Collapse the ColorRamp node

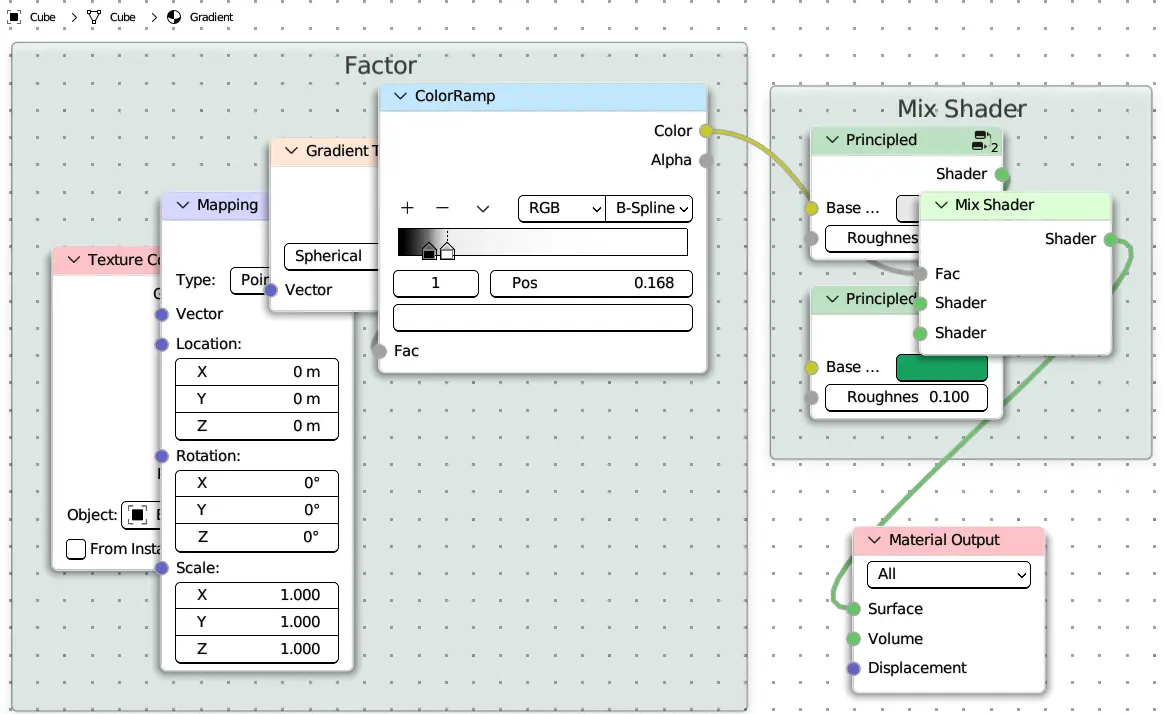tap(400, 96)
